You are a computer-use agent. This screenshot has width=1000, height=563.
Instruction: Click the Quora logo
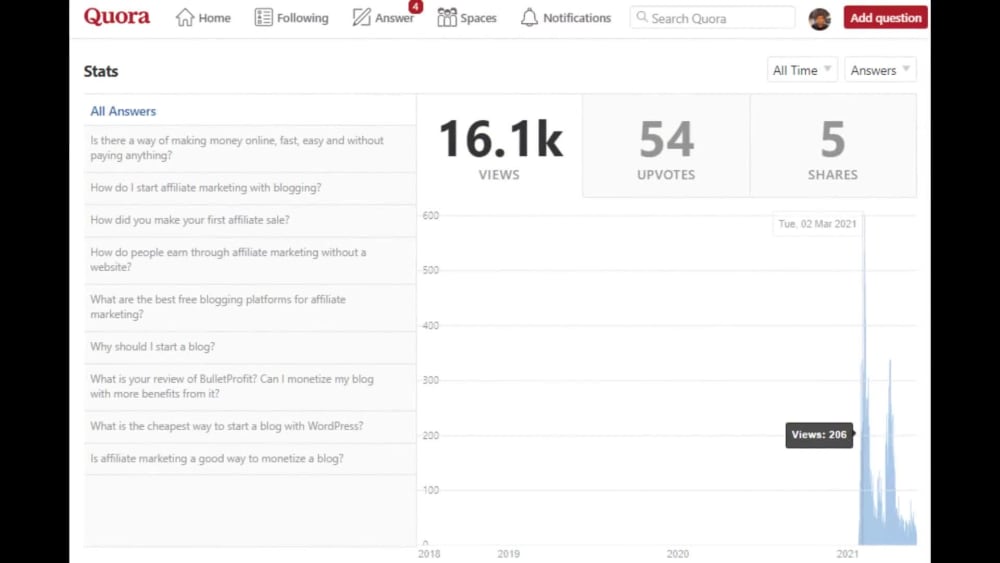coord(117,17)
